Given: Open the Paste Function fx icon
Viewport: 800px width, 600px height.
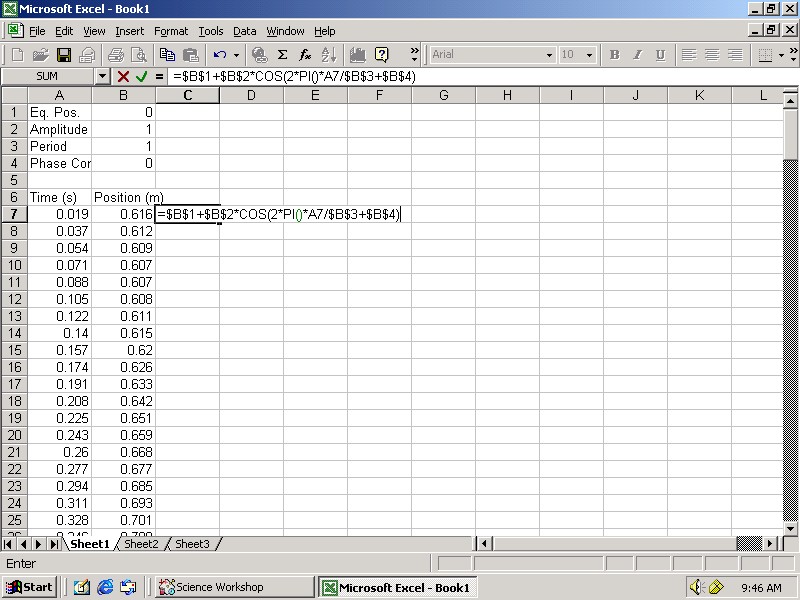Looking at the screenshot, I should click(306, 55).
